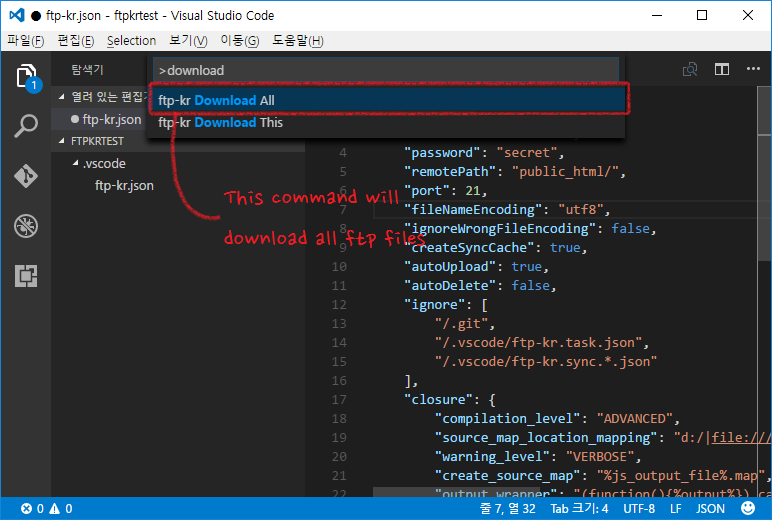The width and height of the screenshot is (772, 520).
Task: Click the "closure" key on line 17
Action: pyautogui.click(x=438, y=399)
